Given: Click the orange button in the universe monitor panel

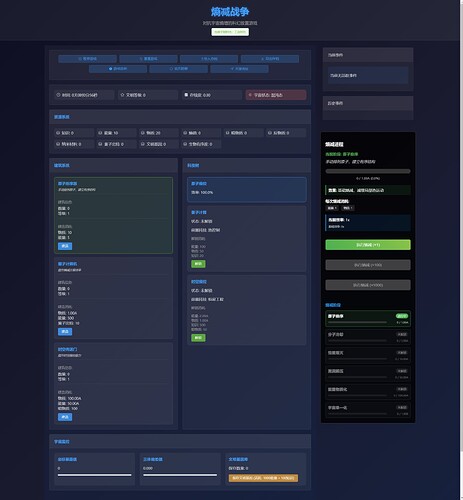Looking at the screenshot, I should click(x=263, y=478).
